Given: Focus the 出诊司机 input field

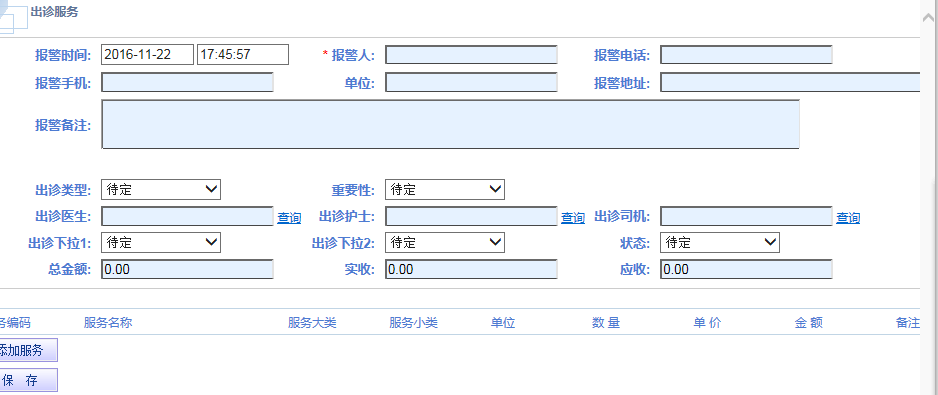Looking at the screenshot, I should coord(747,216).
